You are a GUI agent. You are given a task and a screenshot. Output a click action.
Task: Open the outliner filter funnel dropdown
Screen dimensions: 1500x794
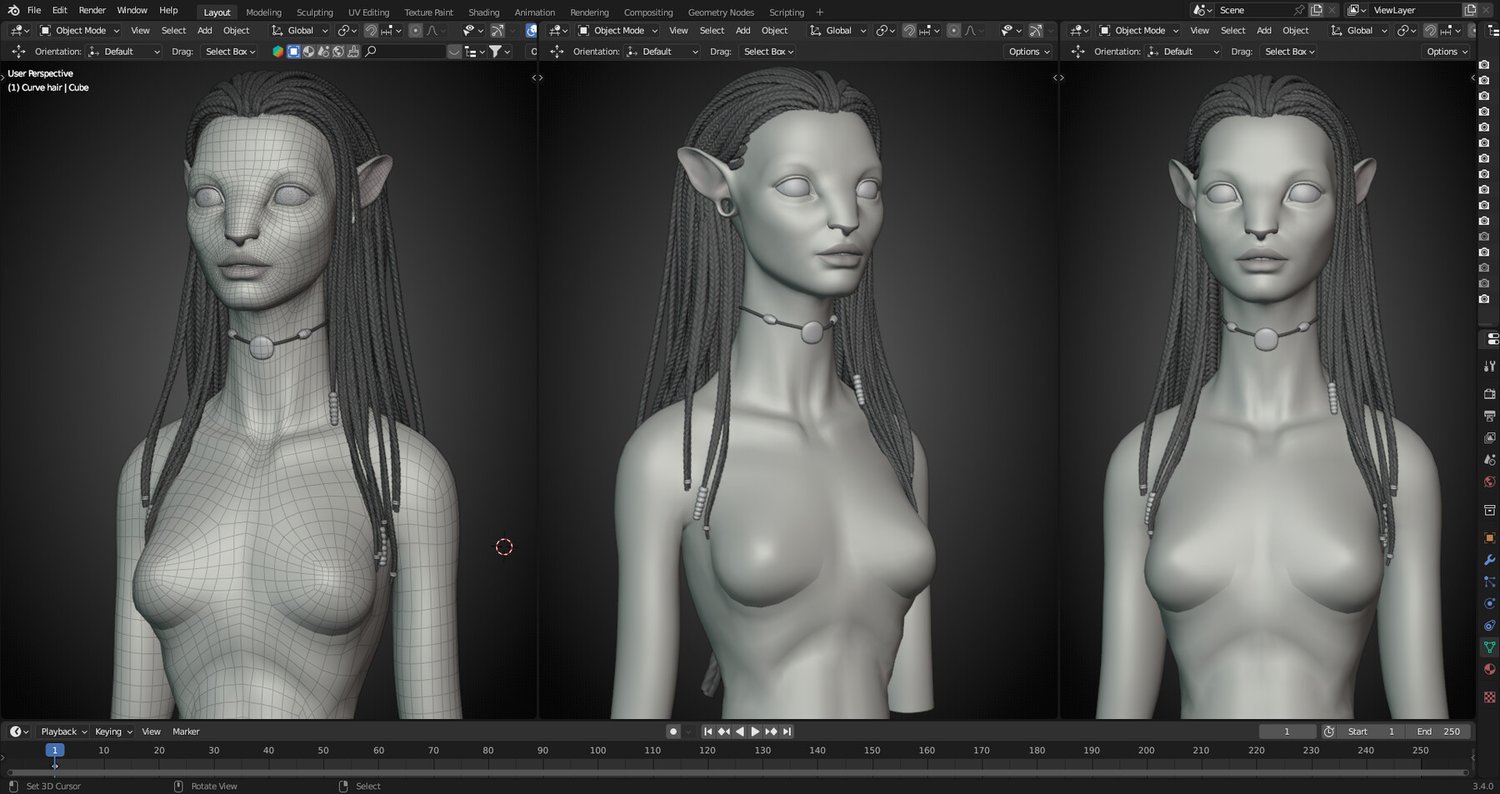[499, 51]
